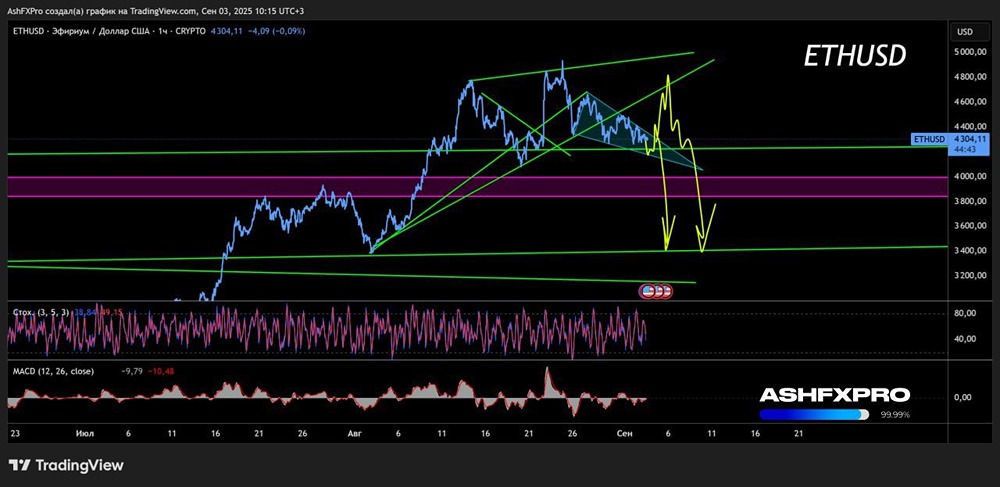1000x487 pixels.
Task: Click the Июл month label on time axis
Action: tap(85, 433)
